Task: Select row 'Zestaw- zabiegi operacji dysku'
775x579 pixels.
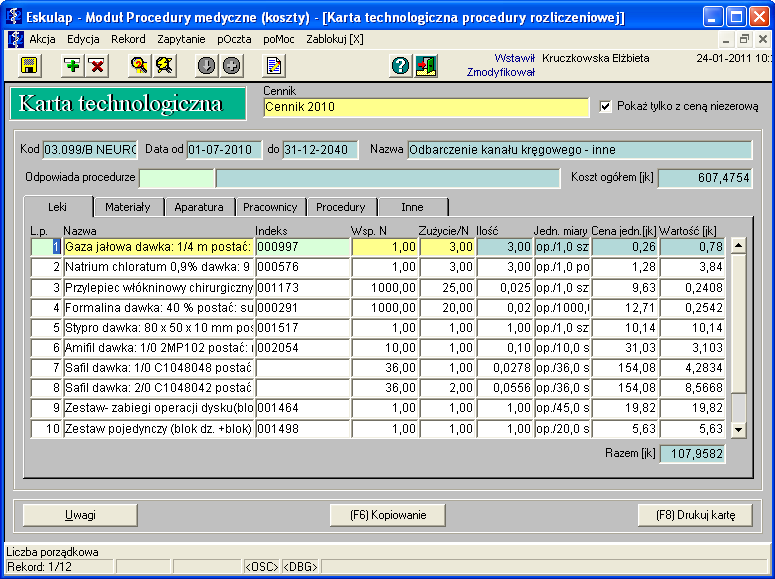Action: (378, 408)
